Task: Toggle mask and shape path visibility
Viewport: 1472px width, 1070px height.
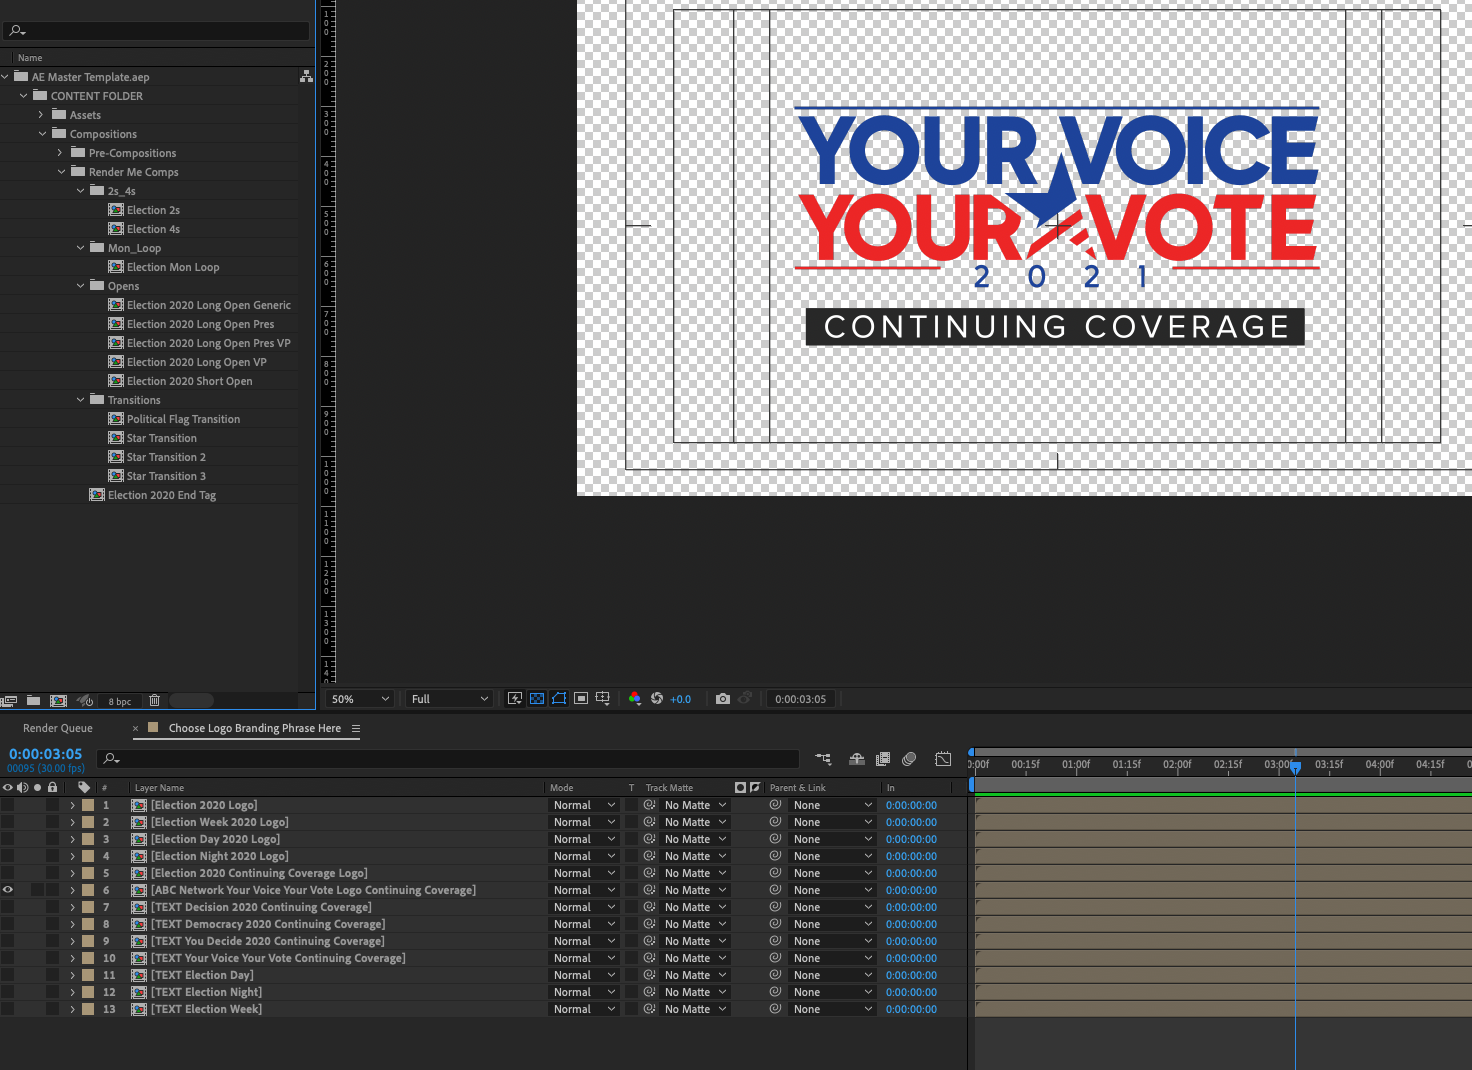Action: click(559, 699)
